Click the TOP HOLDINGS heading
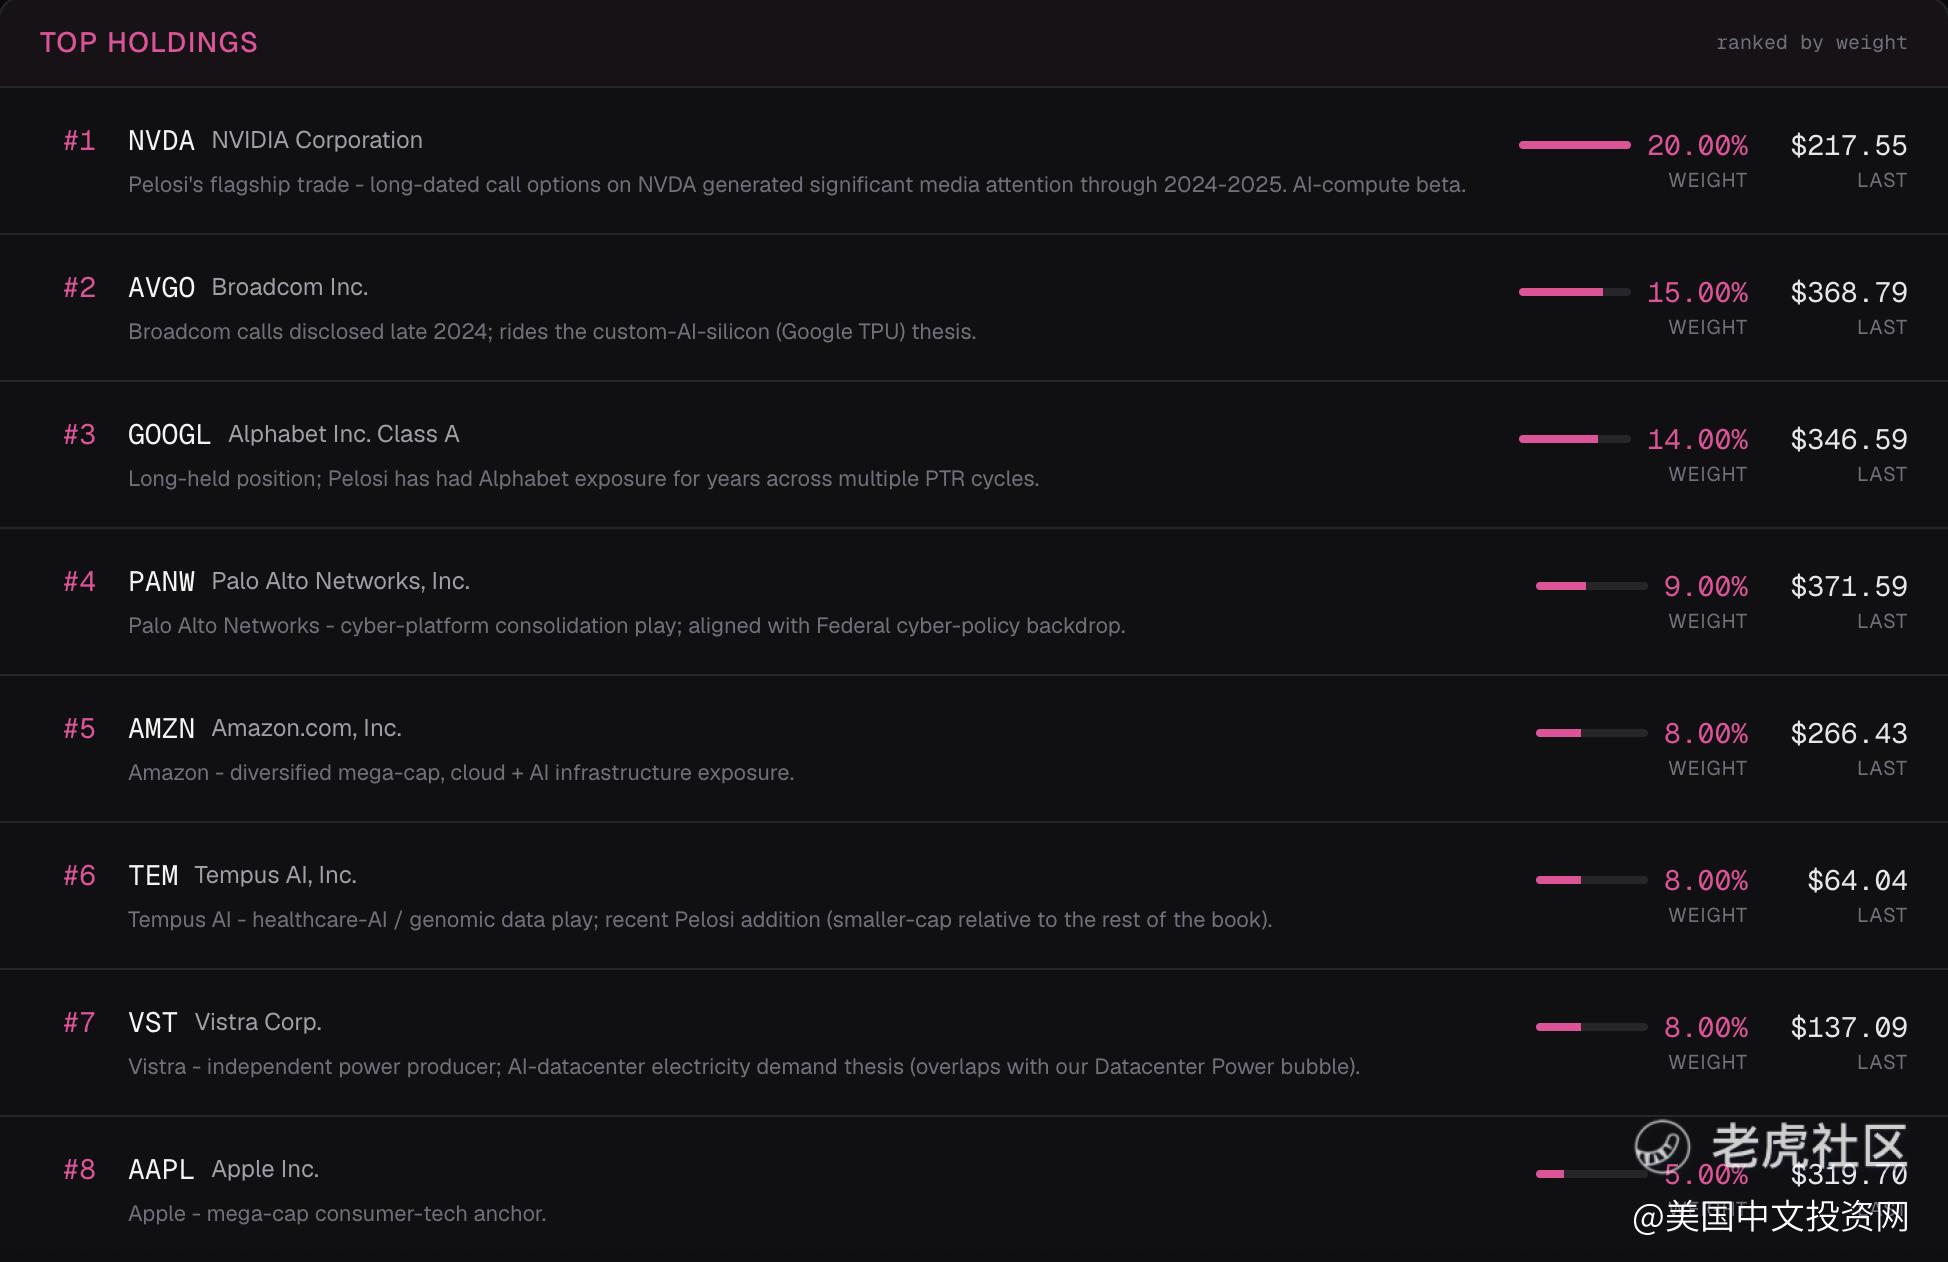1948x1262 pixels. coord(149,42)
